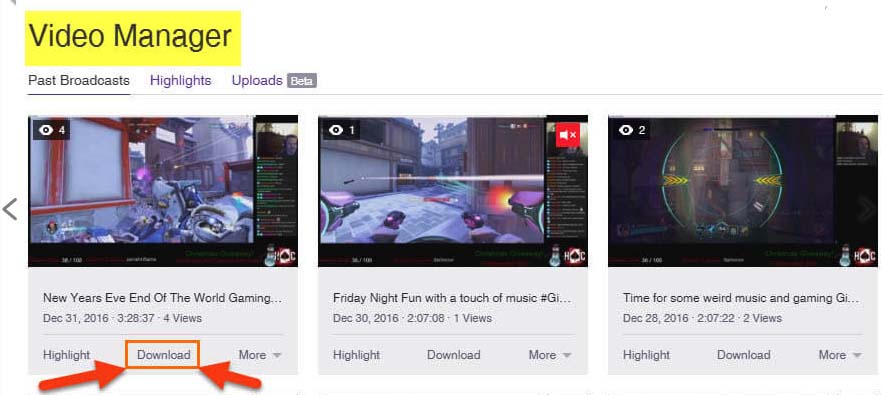Image resolution: width=883 pixels, height=395 pixels.
Task: Highlight the Dec 30, 2016 broadcast
Action: tap(356, 355)
